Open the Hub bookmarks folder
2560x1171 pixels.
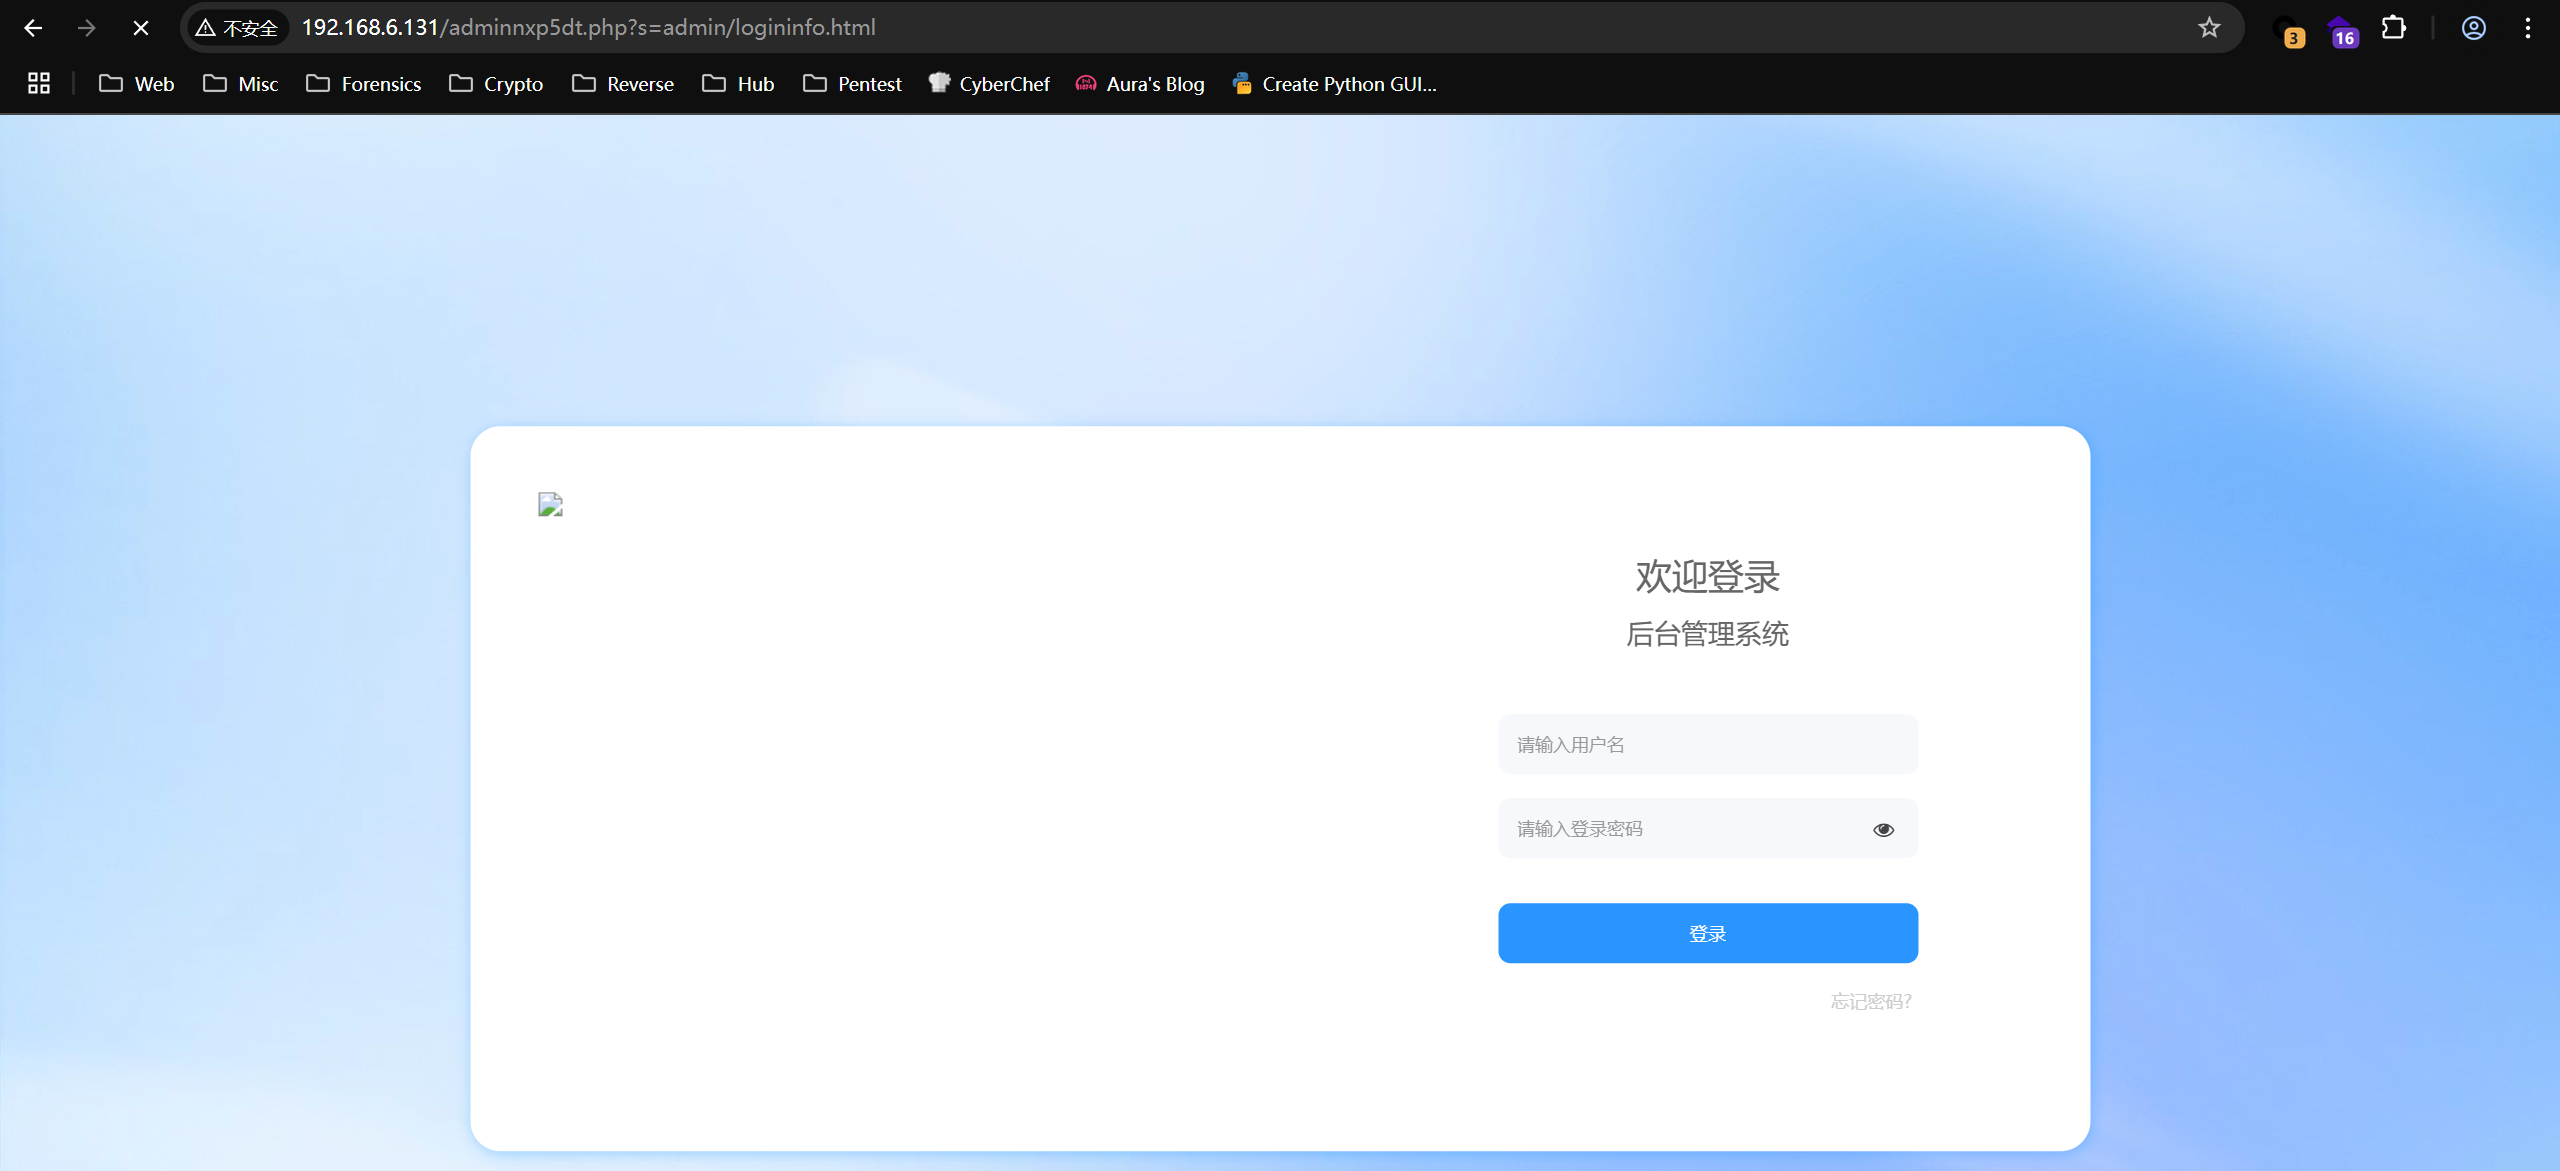pyautogui.click(x=738, y=84)
